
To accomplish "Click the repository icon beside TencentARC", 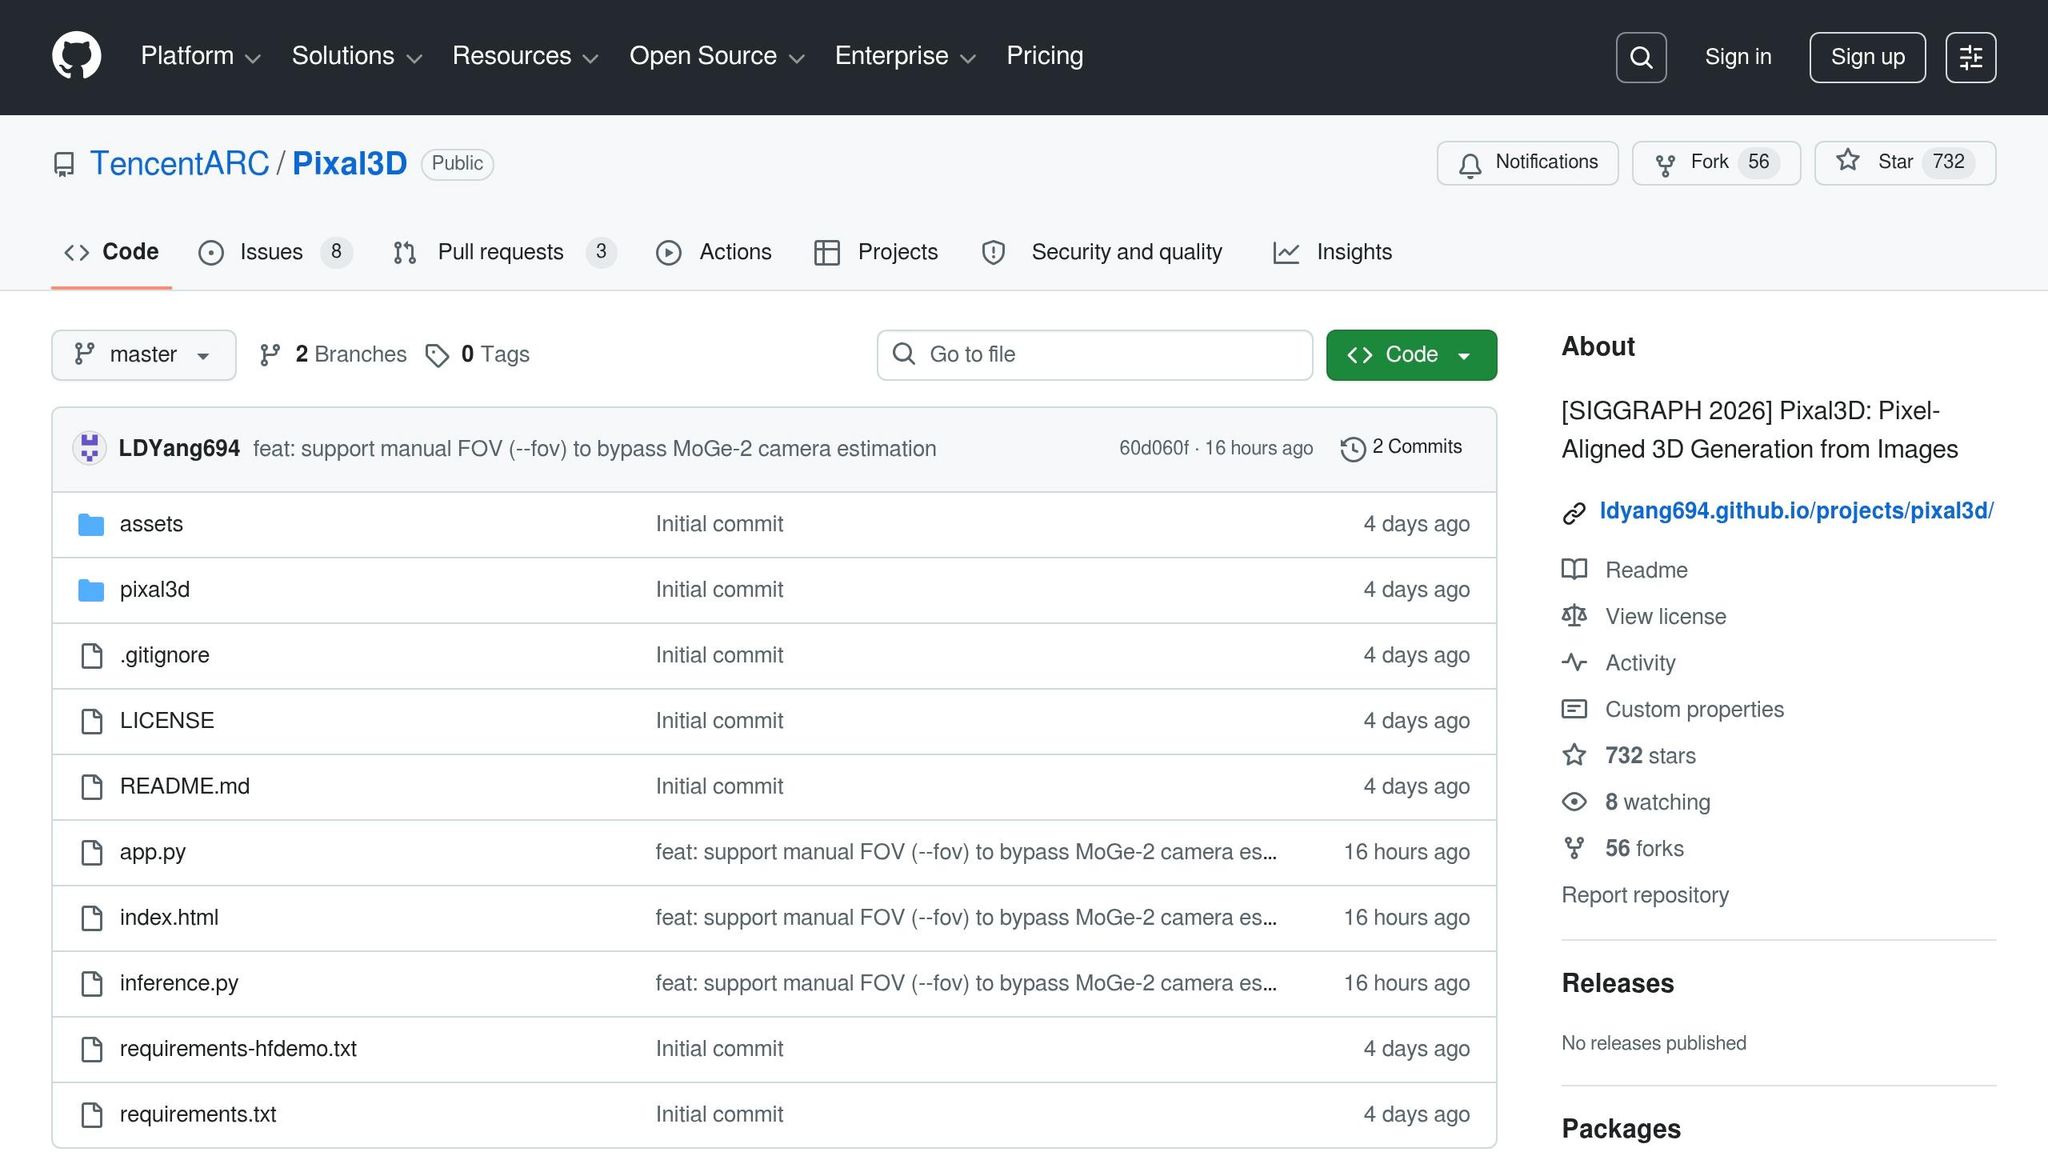I will [64, 164].
